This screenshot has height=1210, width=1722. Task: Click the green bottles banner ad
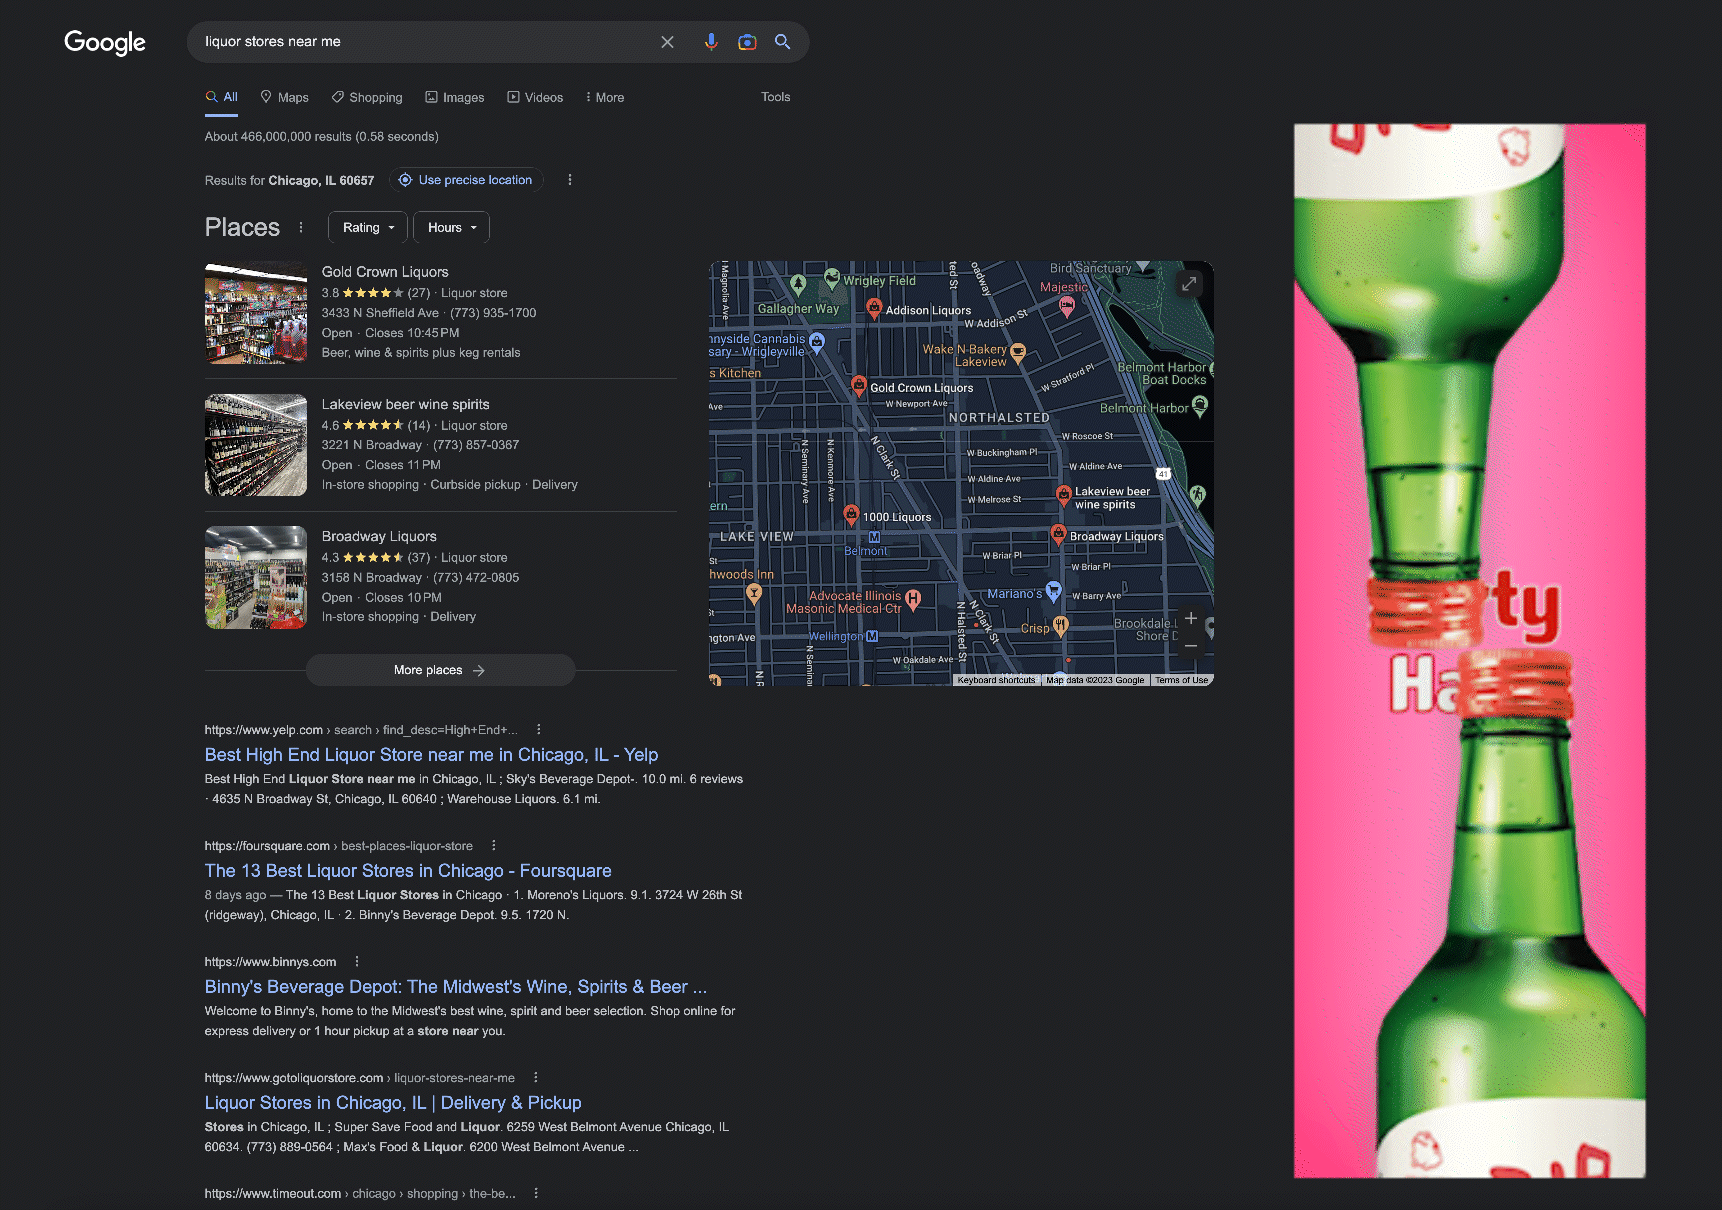(1469, 651)
